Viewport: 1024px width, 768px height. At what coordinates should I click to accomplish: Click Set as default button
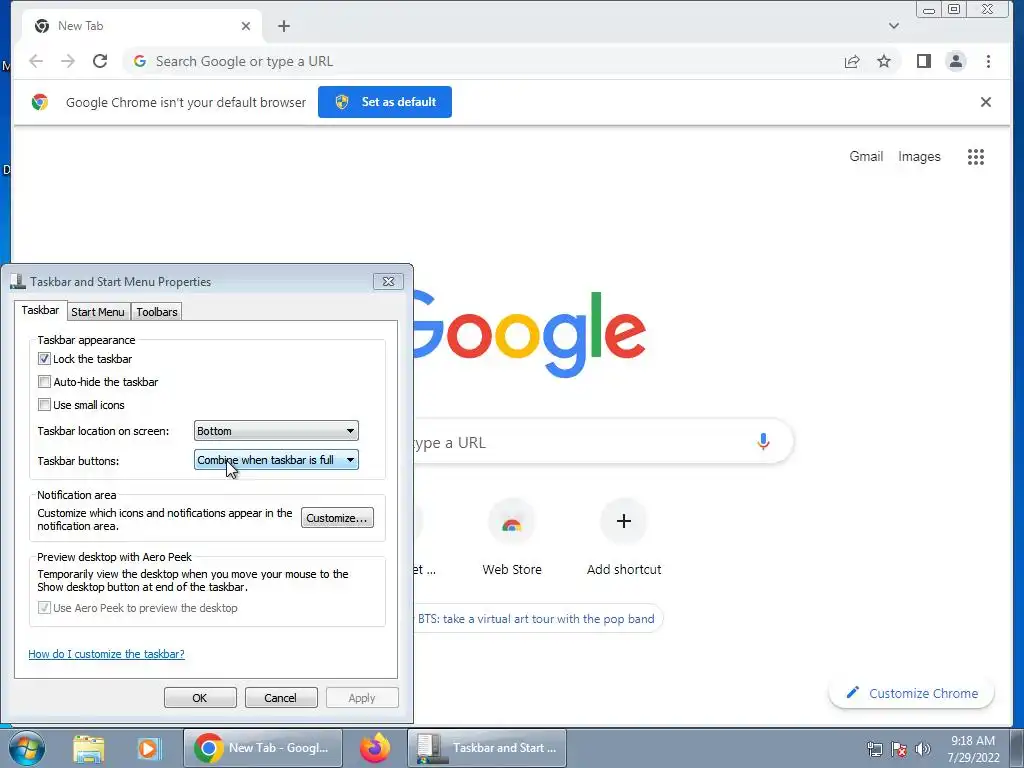(x=385, y=102)
